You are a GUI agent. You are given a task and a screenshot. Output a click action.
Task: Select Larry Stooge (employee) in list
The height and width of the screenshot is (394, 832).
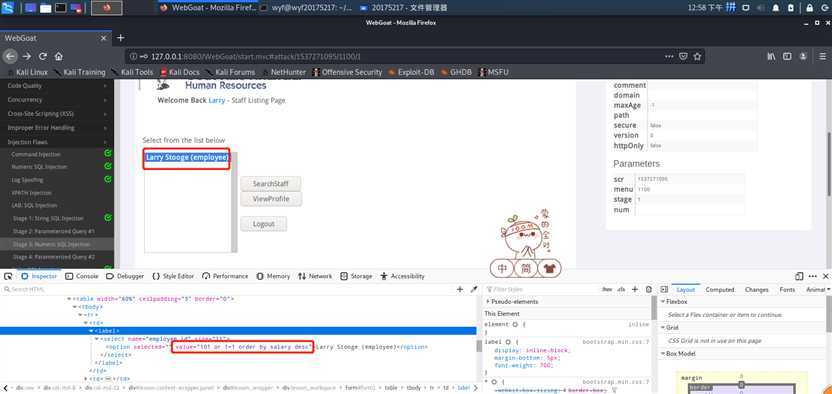(187, 157)
